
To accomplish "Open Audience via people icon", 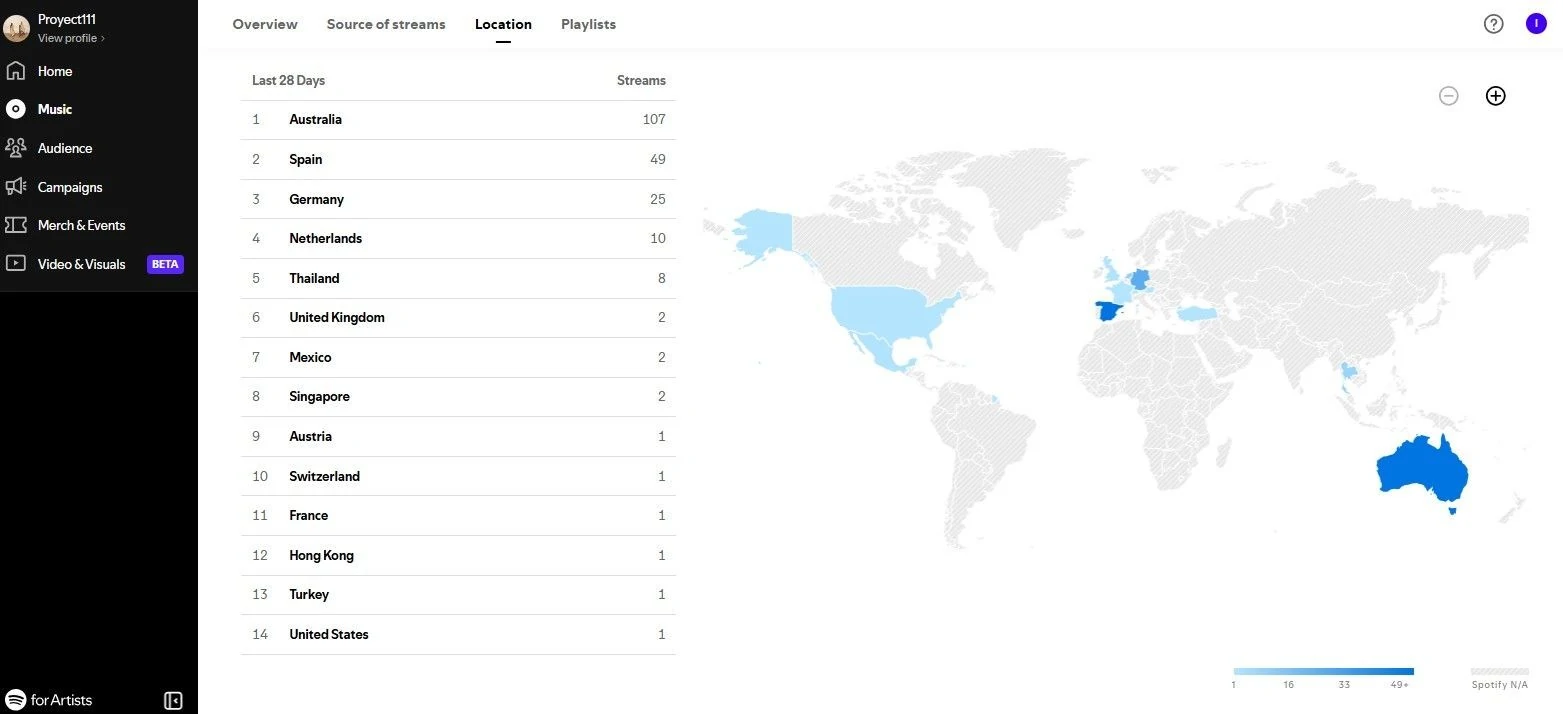I will tap(16, 148).
